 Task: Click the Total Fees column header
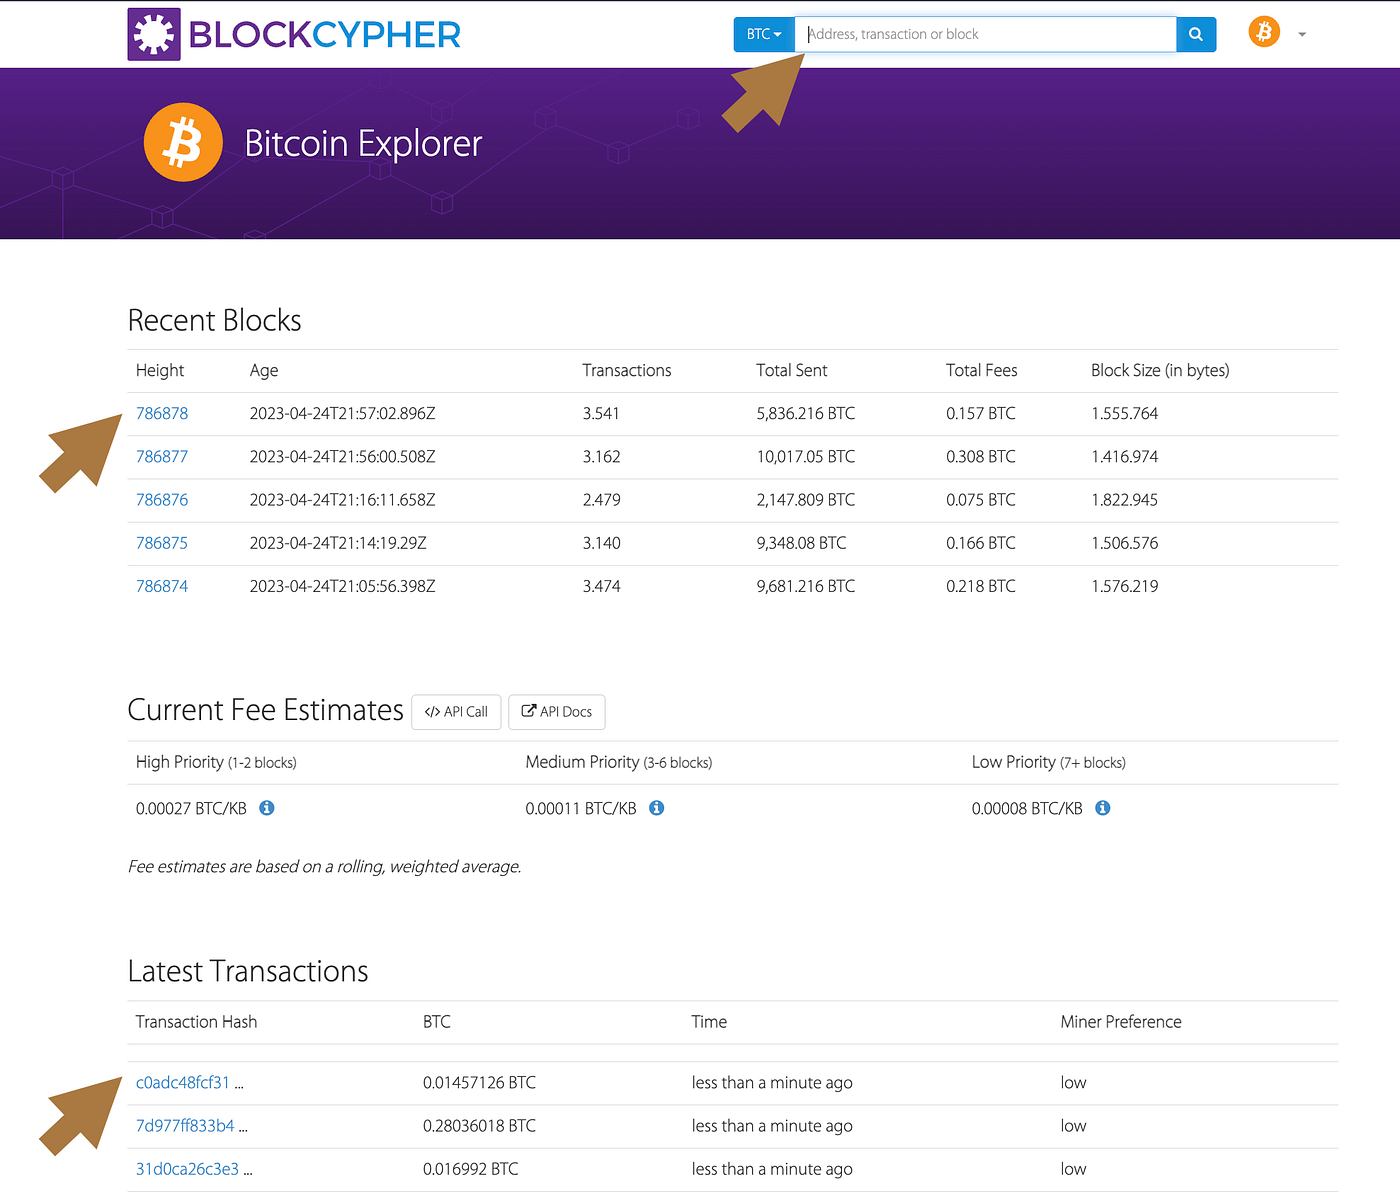click(982, 371)
